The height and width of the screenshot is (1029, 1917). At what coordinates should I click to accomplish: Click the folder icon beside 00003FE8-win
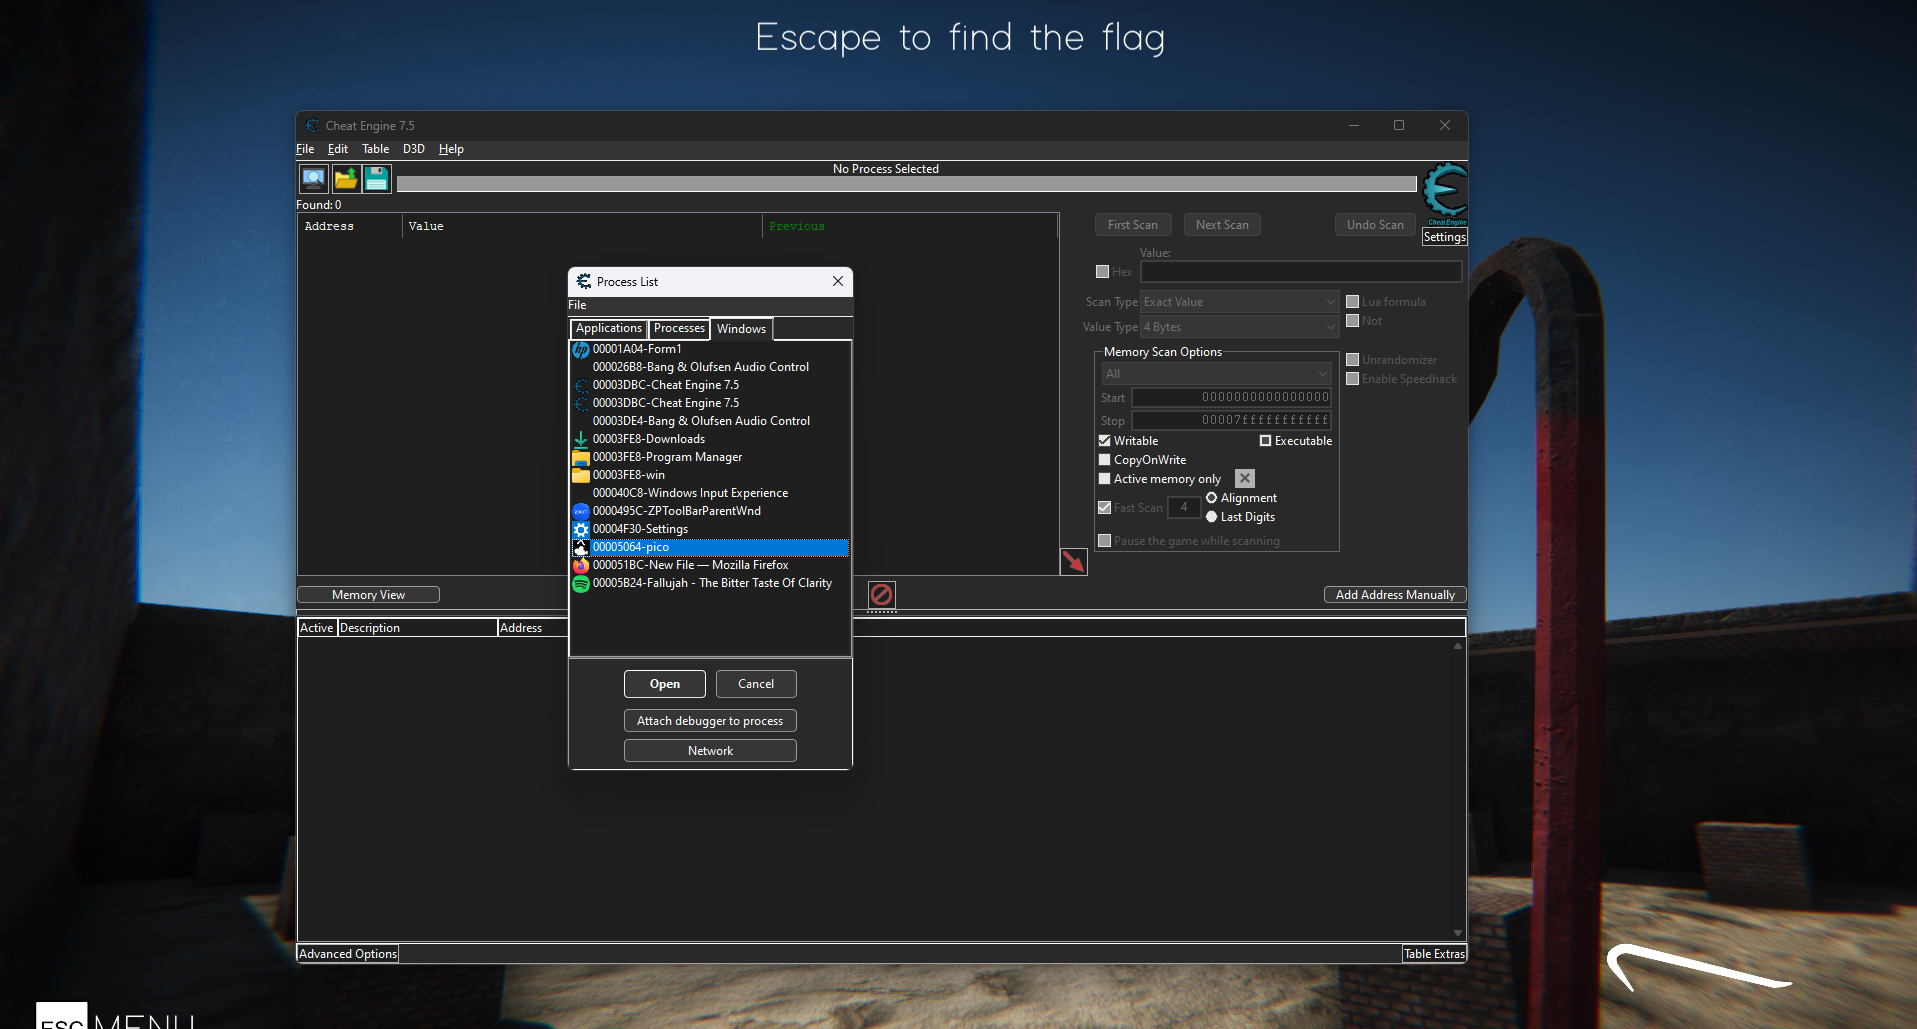pos(581,475)
